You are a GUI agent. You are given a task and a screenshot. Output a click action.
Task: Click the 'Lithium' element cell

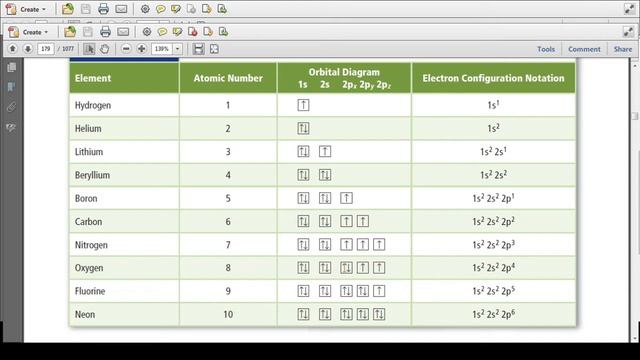(x=124, y=151)
